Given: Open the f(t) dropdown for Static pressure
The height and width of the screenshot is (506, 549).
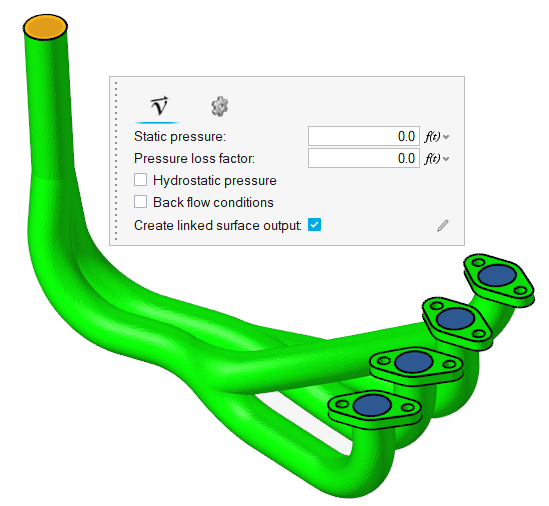Looking at the screenshot, I should 437,137.
